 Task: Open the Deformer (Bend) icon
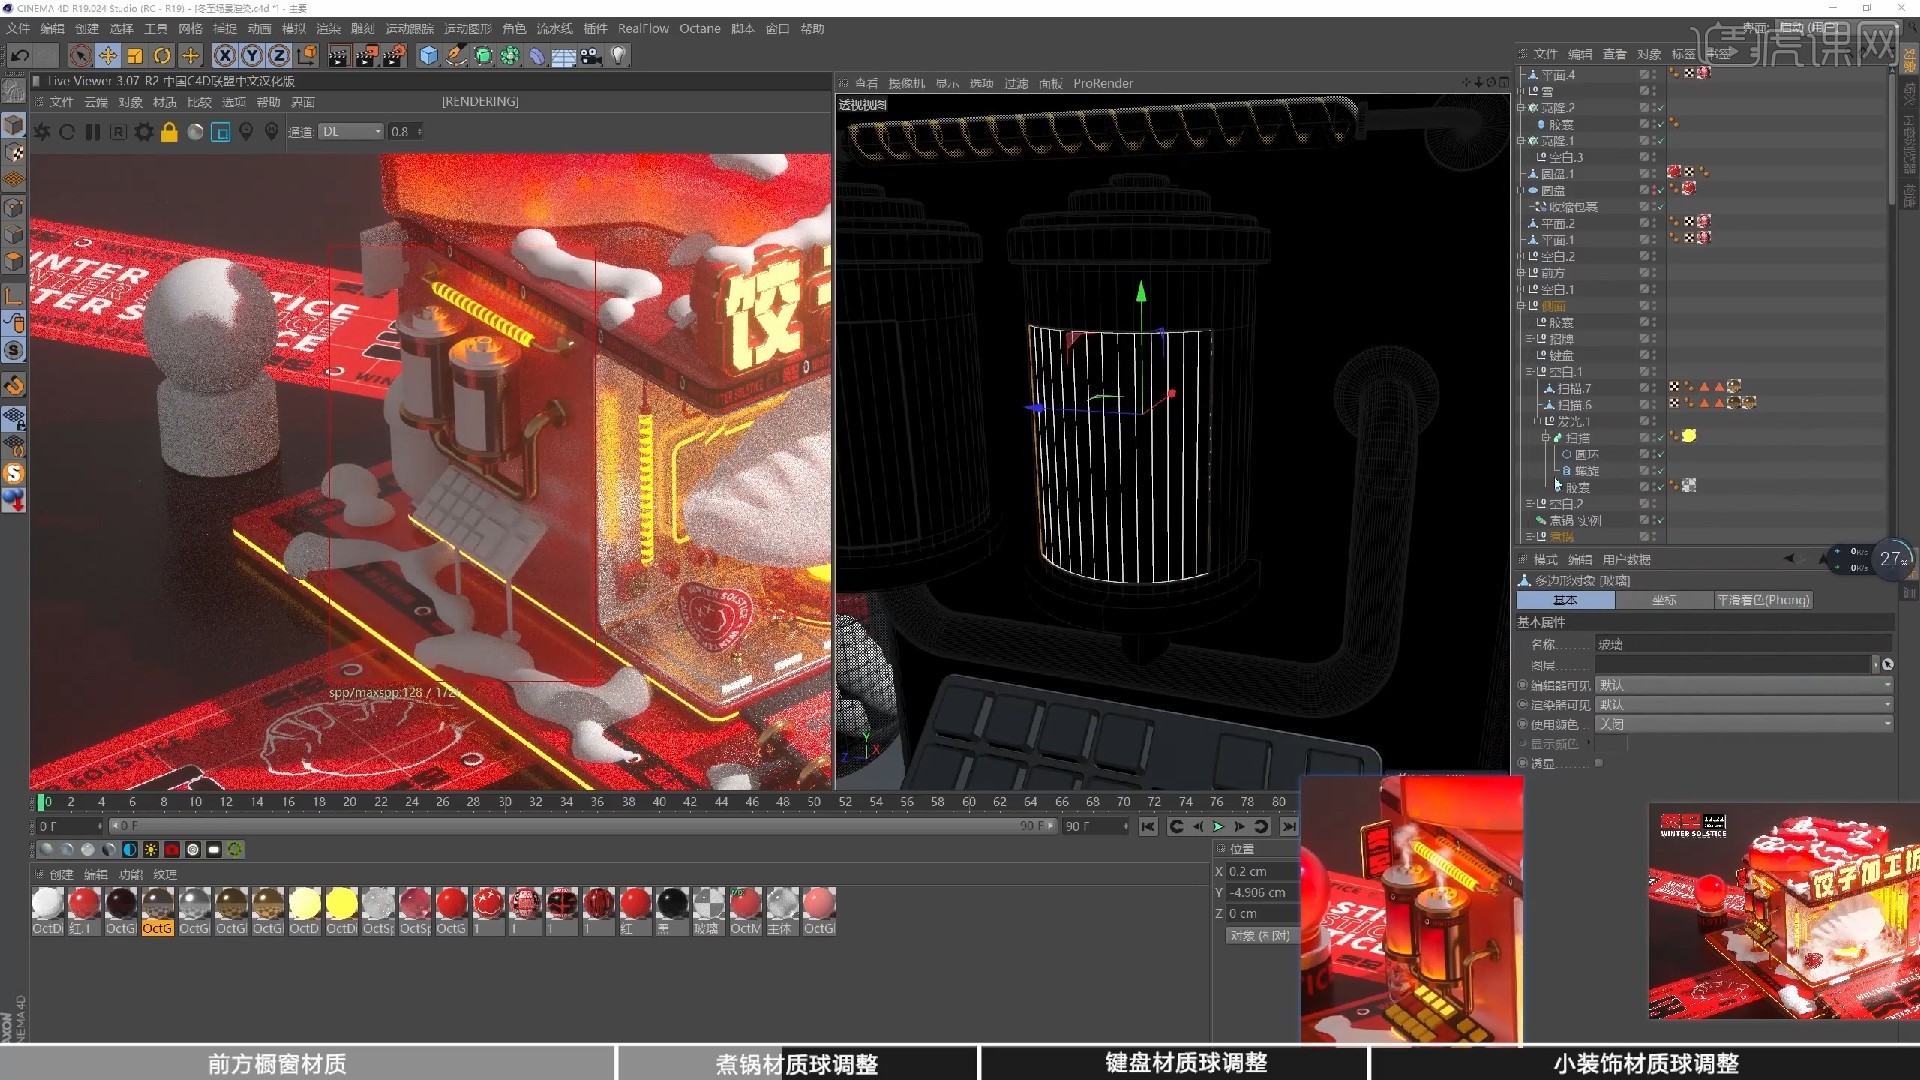pos(537,55)
